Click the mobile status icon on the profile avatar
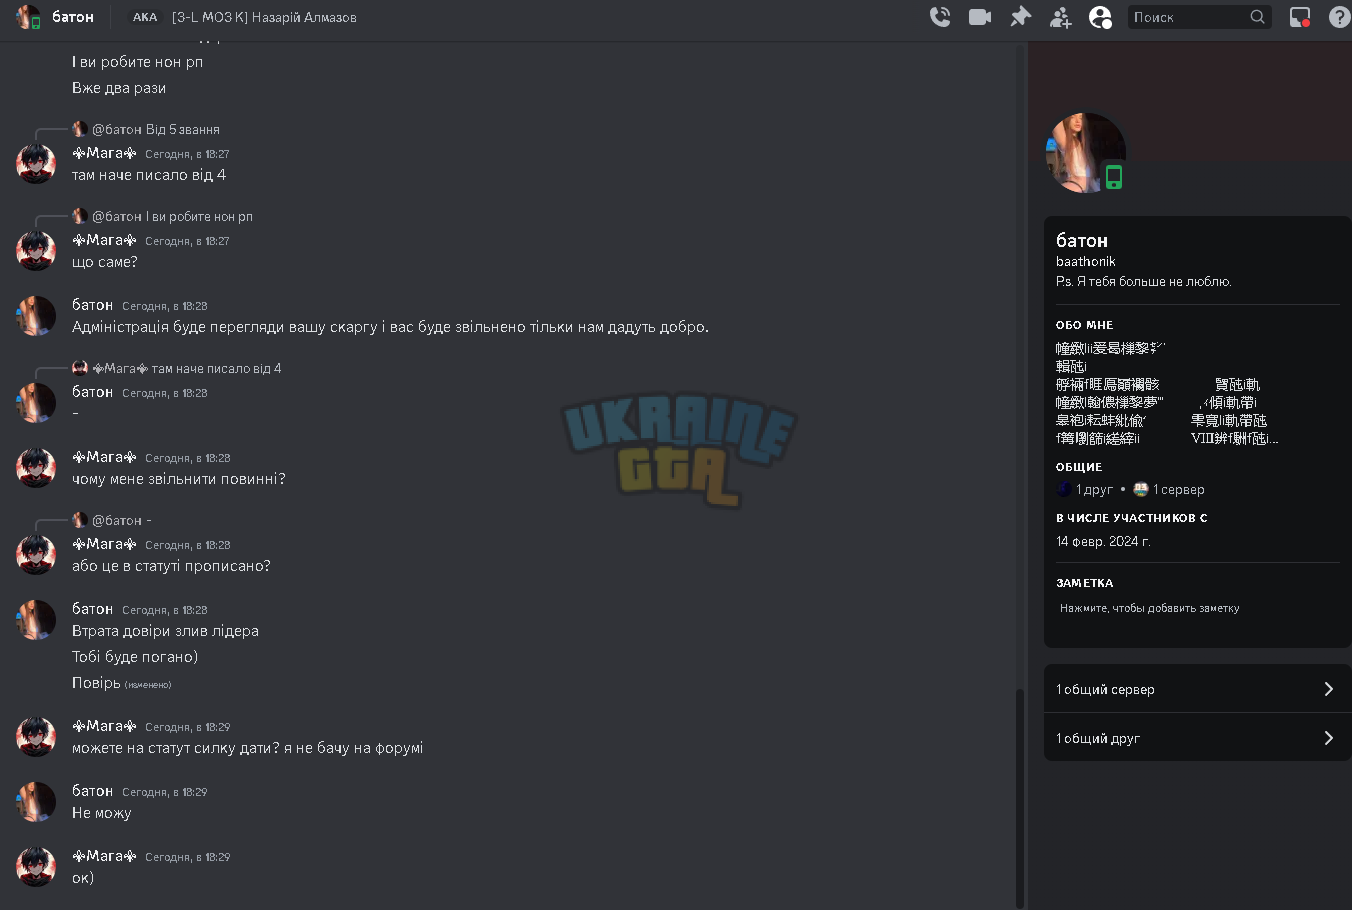Viewport: 1352px width, 910px height. pos(1114,177)
